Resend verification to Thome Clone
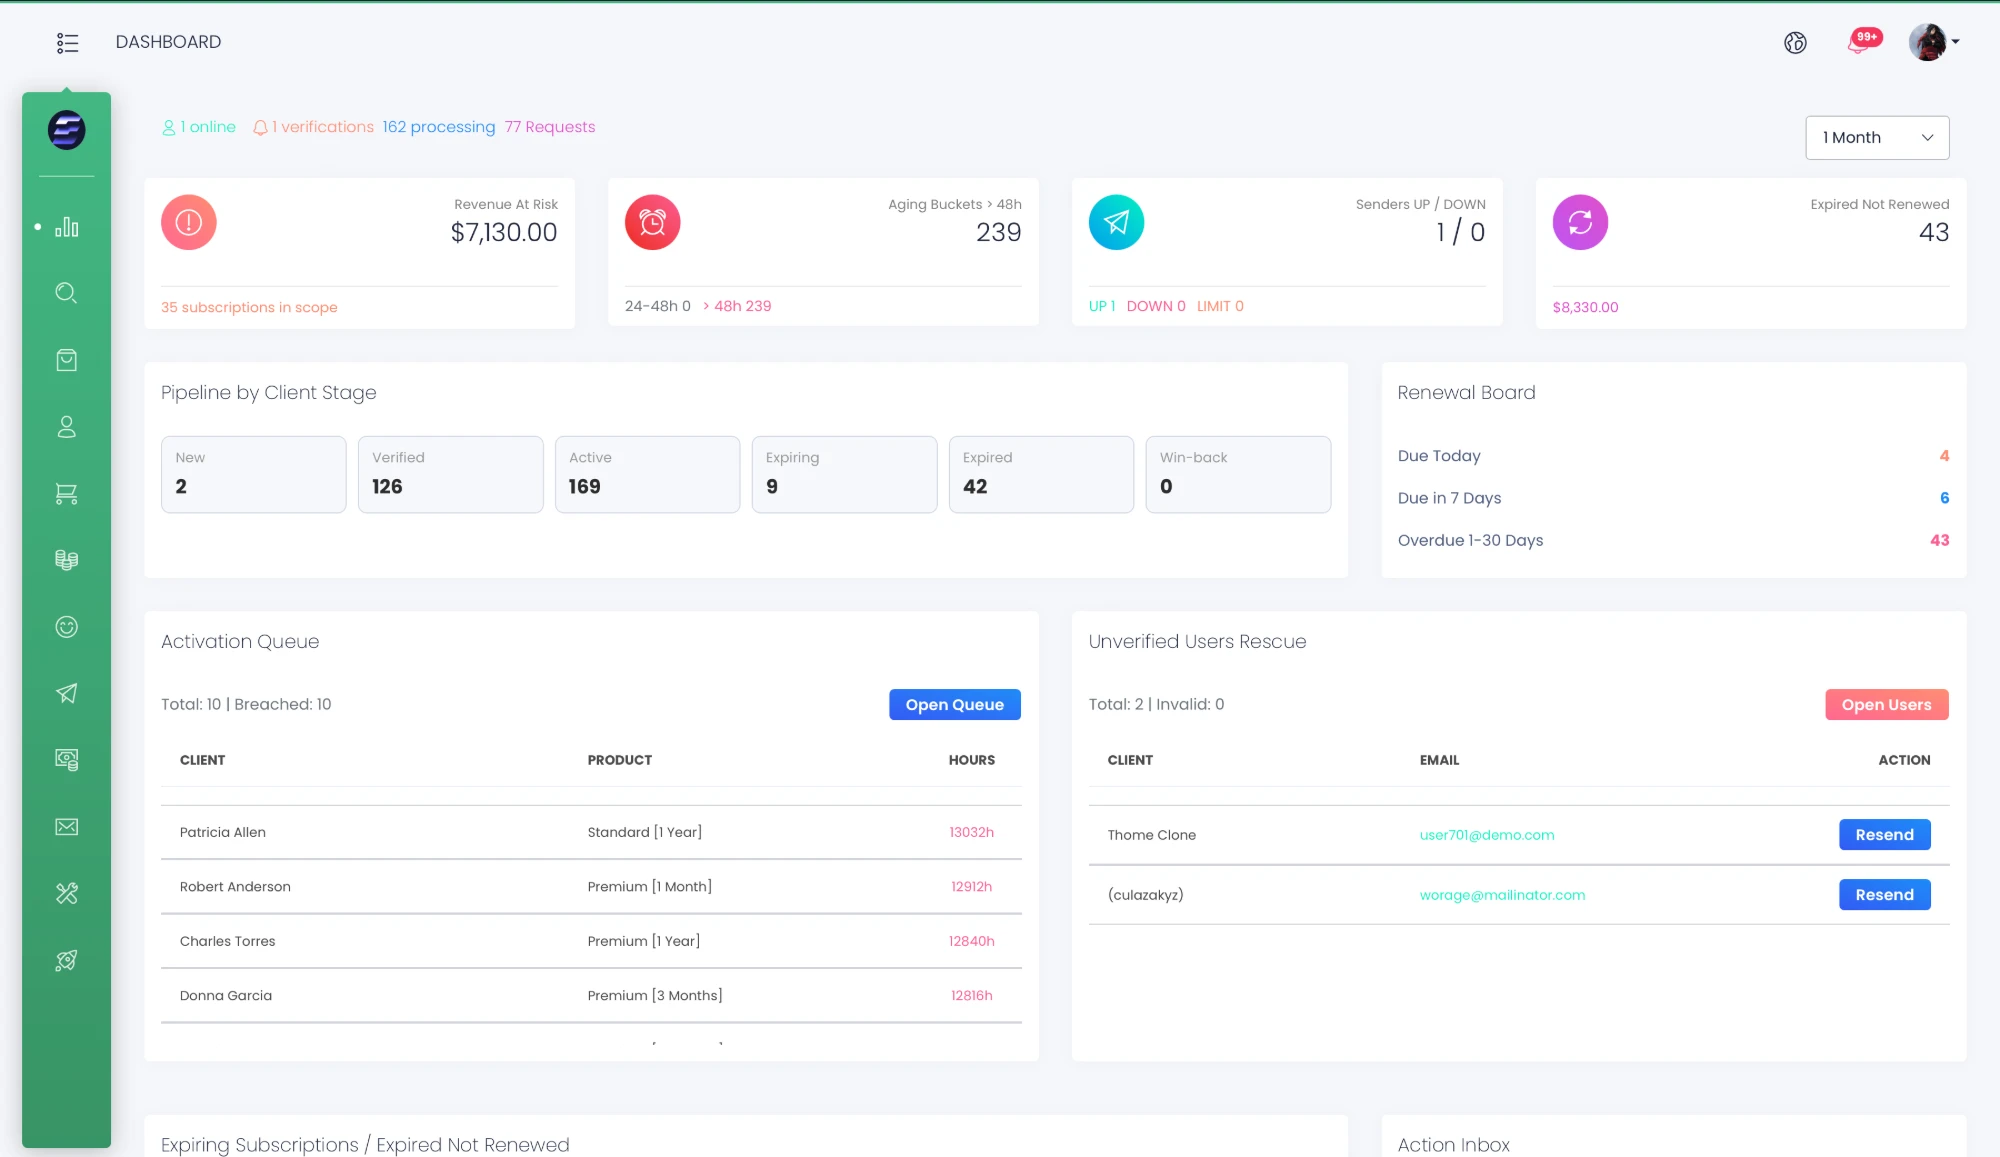This screenshot has width=2000, height=1157. (1885, 835)
